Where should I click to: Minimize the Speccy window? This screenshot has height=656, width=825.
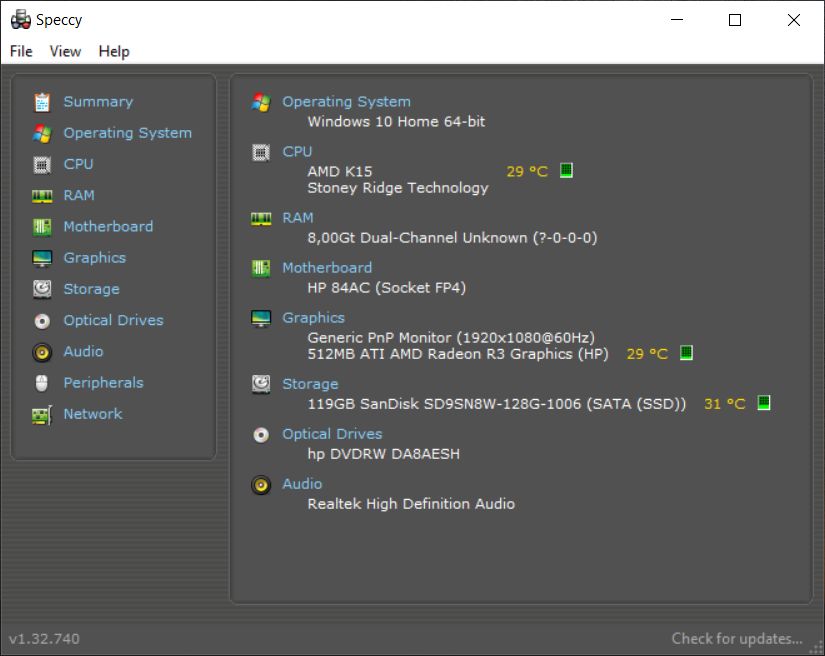[x=677, y=20]
